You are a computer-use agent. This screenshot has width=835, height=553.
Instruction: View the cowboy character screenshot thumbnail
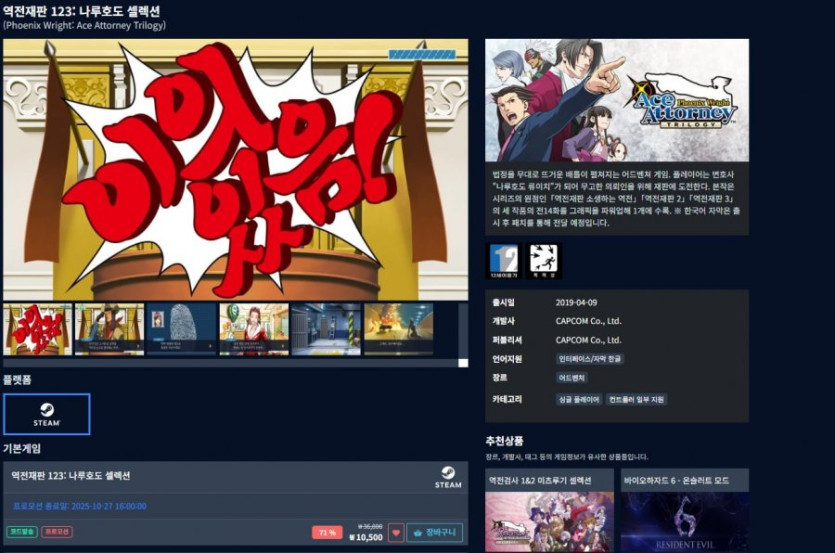pos(110,329)
